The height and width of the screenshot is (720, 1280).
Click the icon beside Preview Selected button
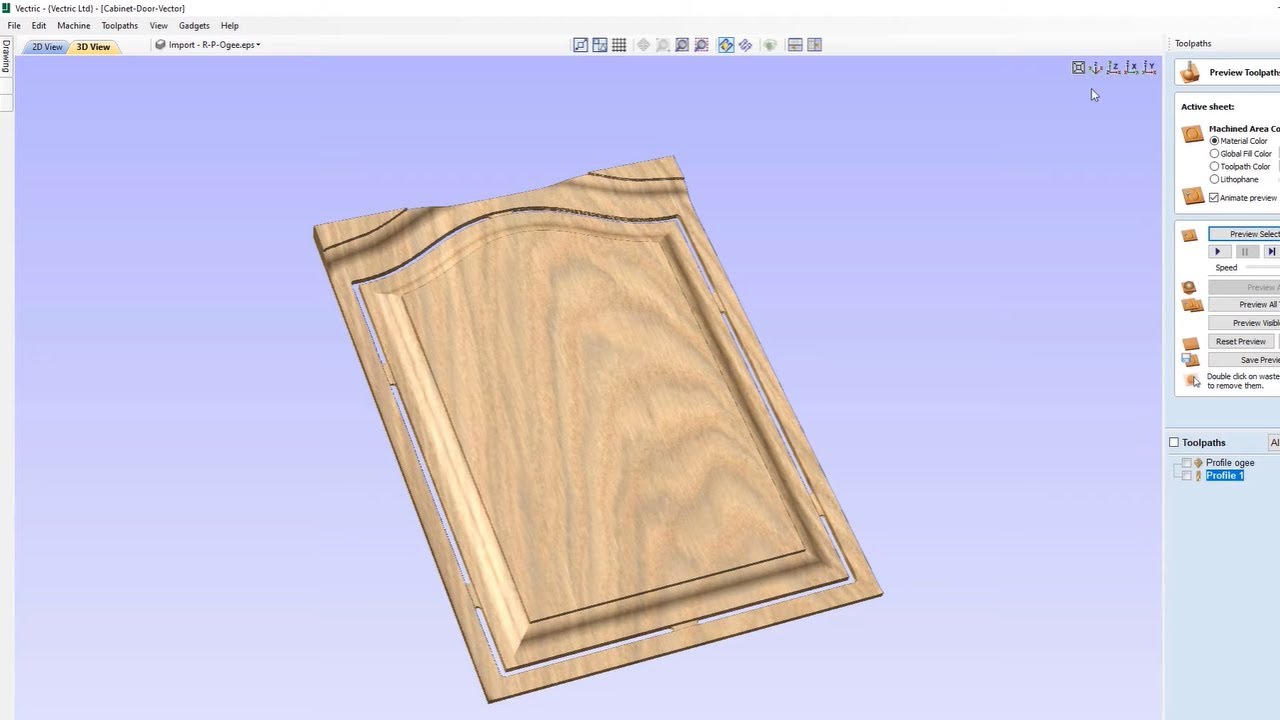click(x=1189, y=235)
